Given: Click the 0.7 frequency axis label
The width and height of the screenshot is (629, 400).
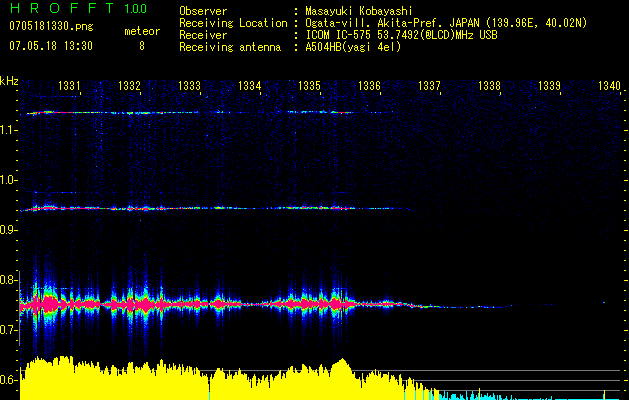Looking at the screenshot, I should (8, 330).
